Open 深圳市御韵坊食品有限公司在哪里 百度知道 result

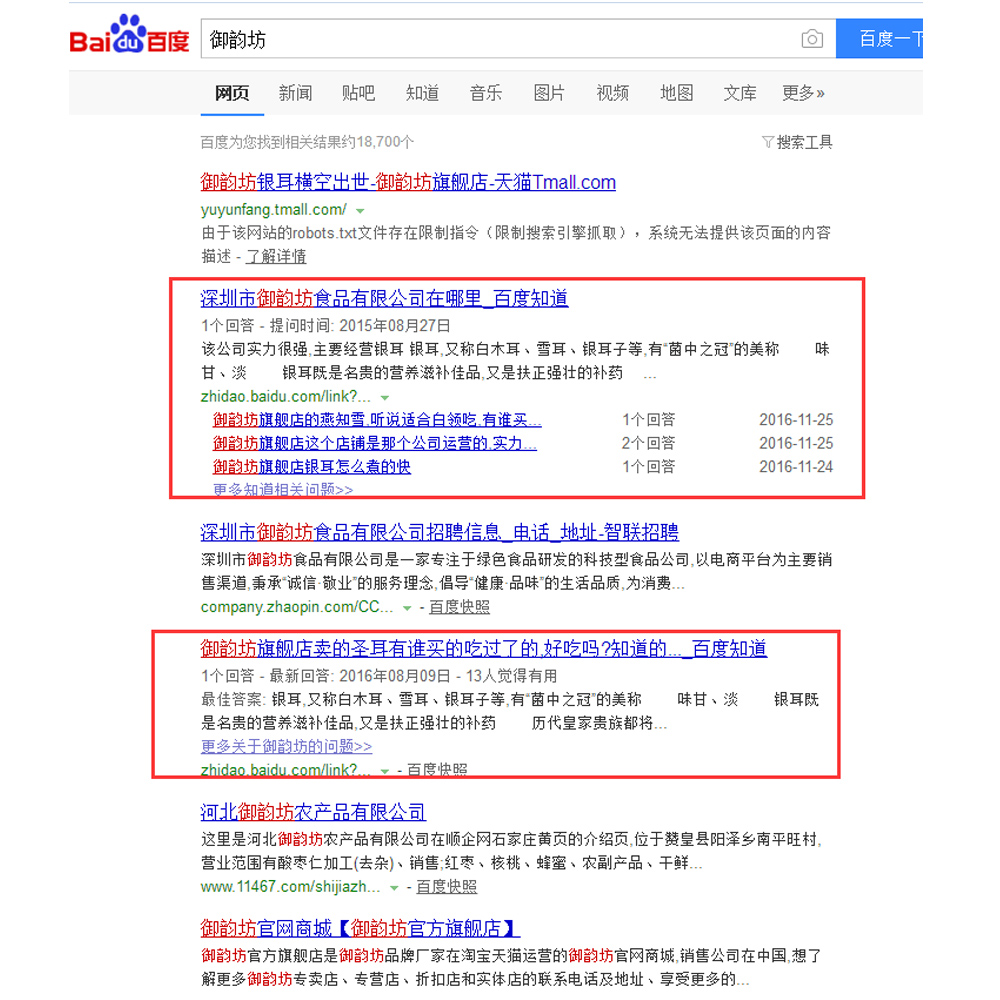tap(385, 298)
